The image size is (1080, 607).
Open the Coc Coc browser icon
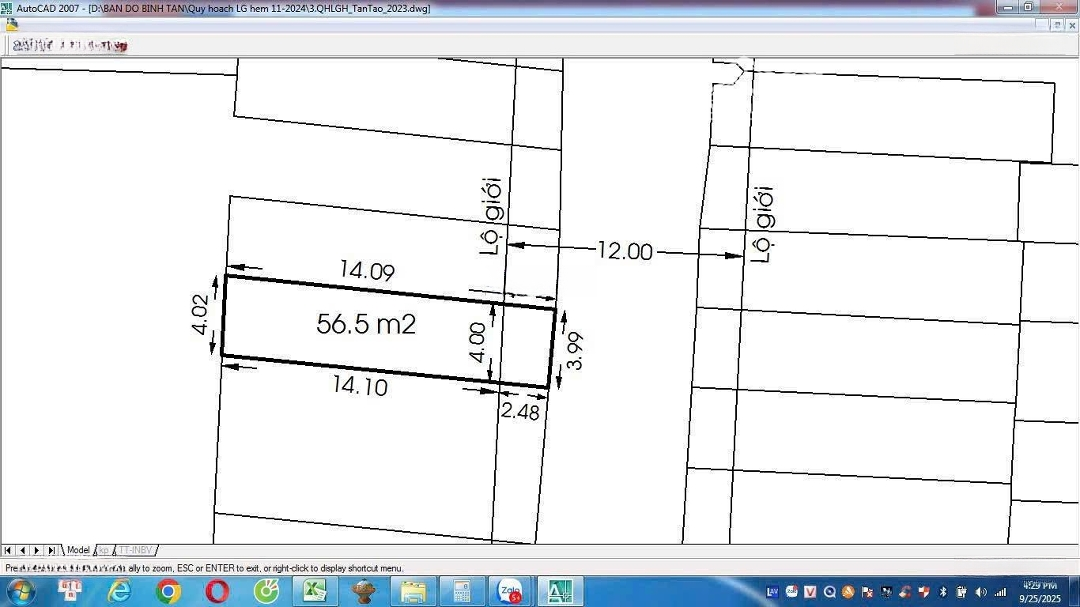coord(266,591)
